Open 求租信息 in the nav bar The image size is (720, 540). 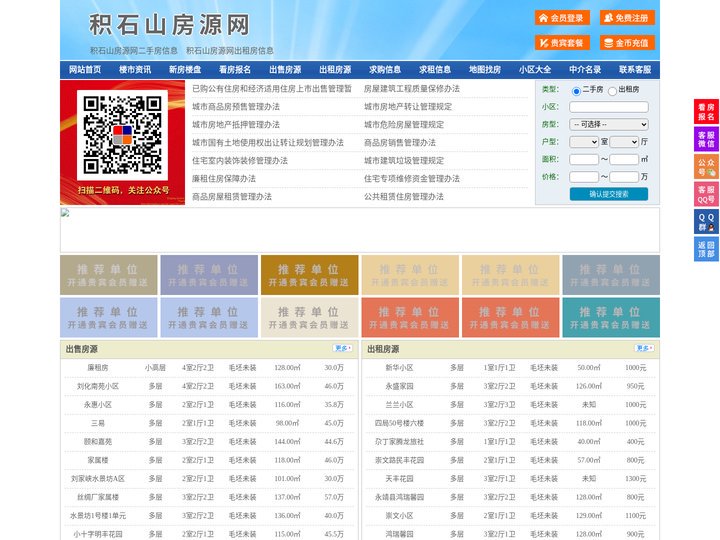click(x=435, y=70)
